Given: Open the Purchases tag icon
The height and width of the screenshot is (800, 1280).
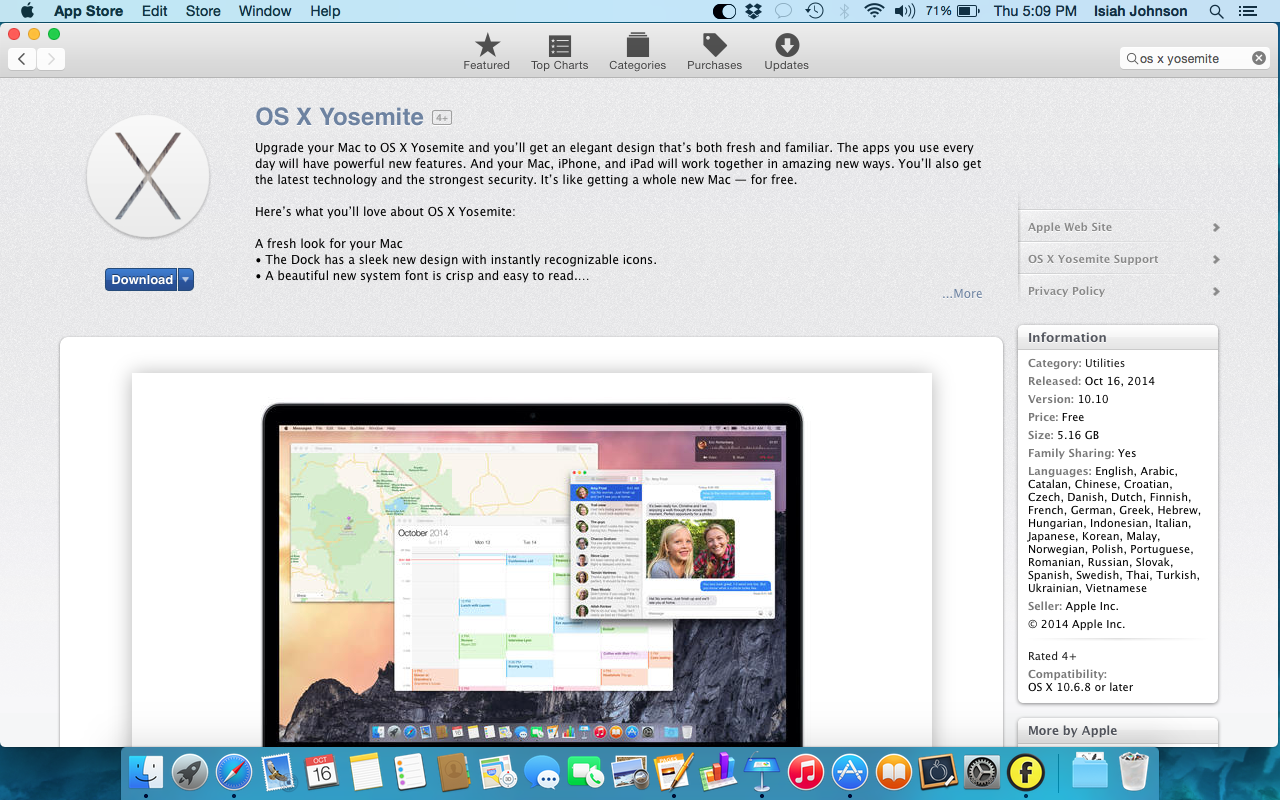Looking at the screenshot, I should 714,45.
